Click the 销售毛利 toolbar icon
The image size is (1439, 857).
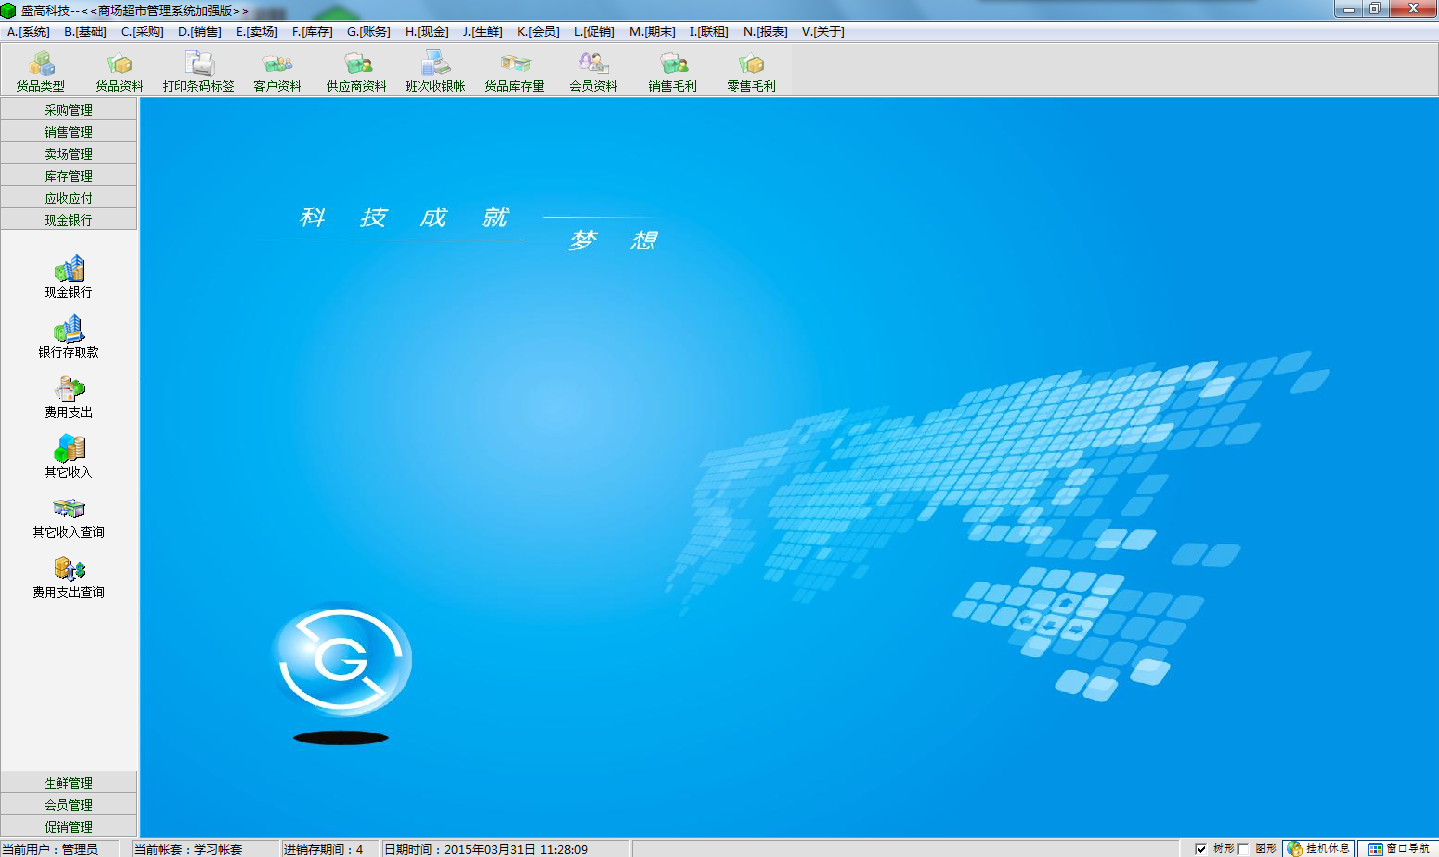[x=672, y=71]
